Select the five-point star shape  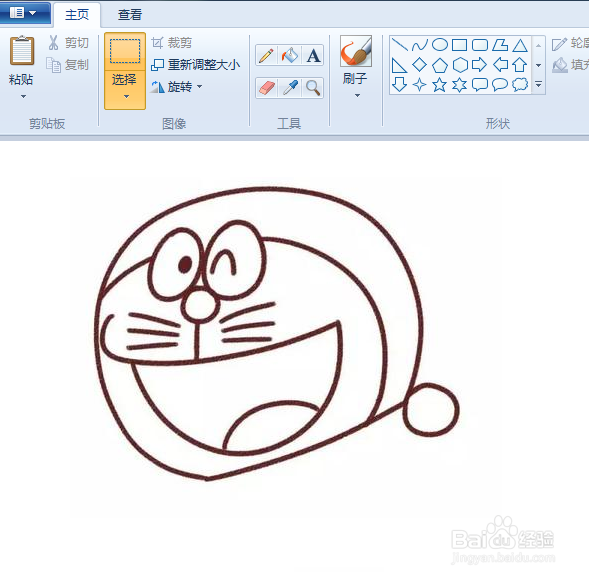coord(439,85)
